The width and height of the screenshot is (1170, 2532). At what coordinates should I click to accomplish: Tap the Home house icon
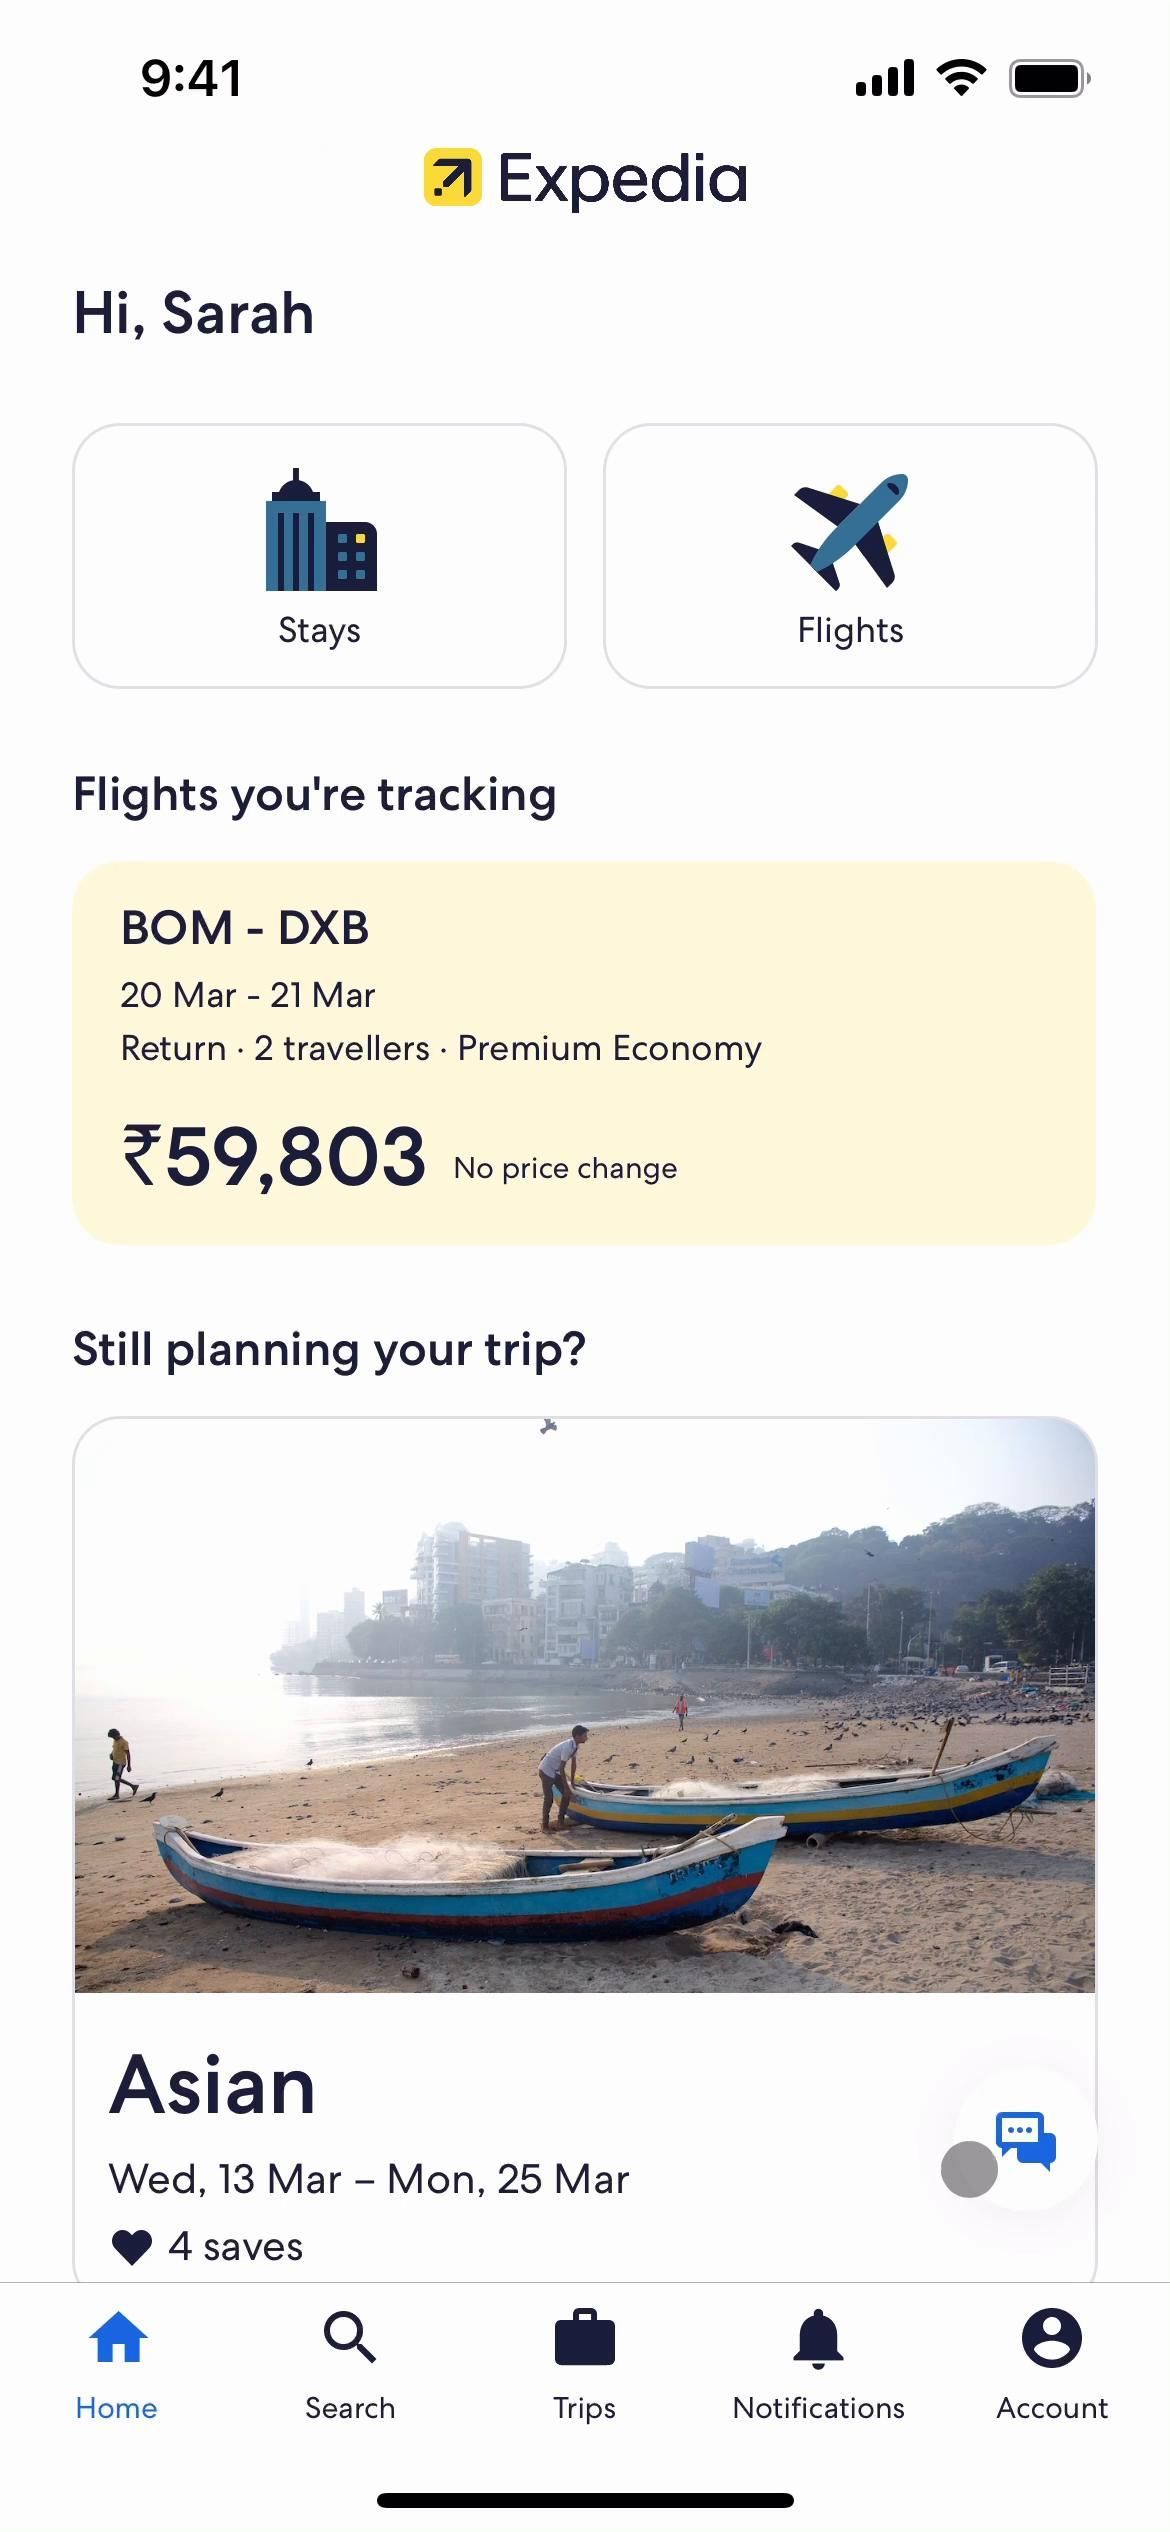click(117, 2338)
